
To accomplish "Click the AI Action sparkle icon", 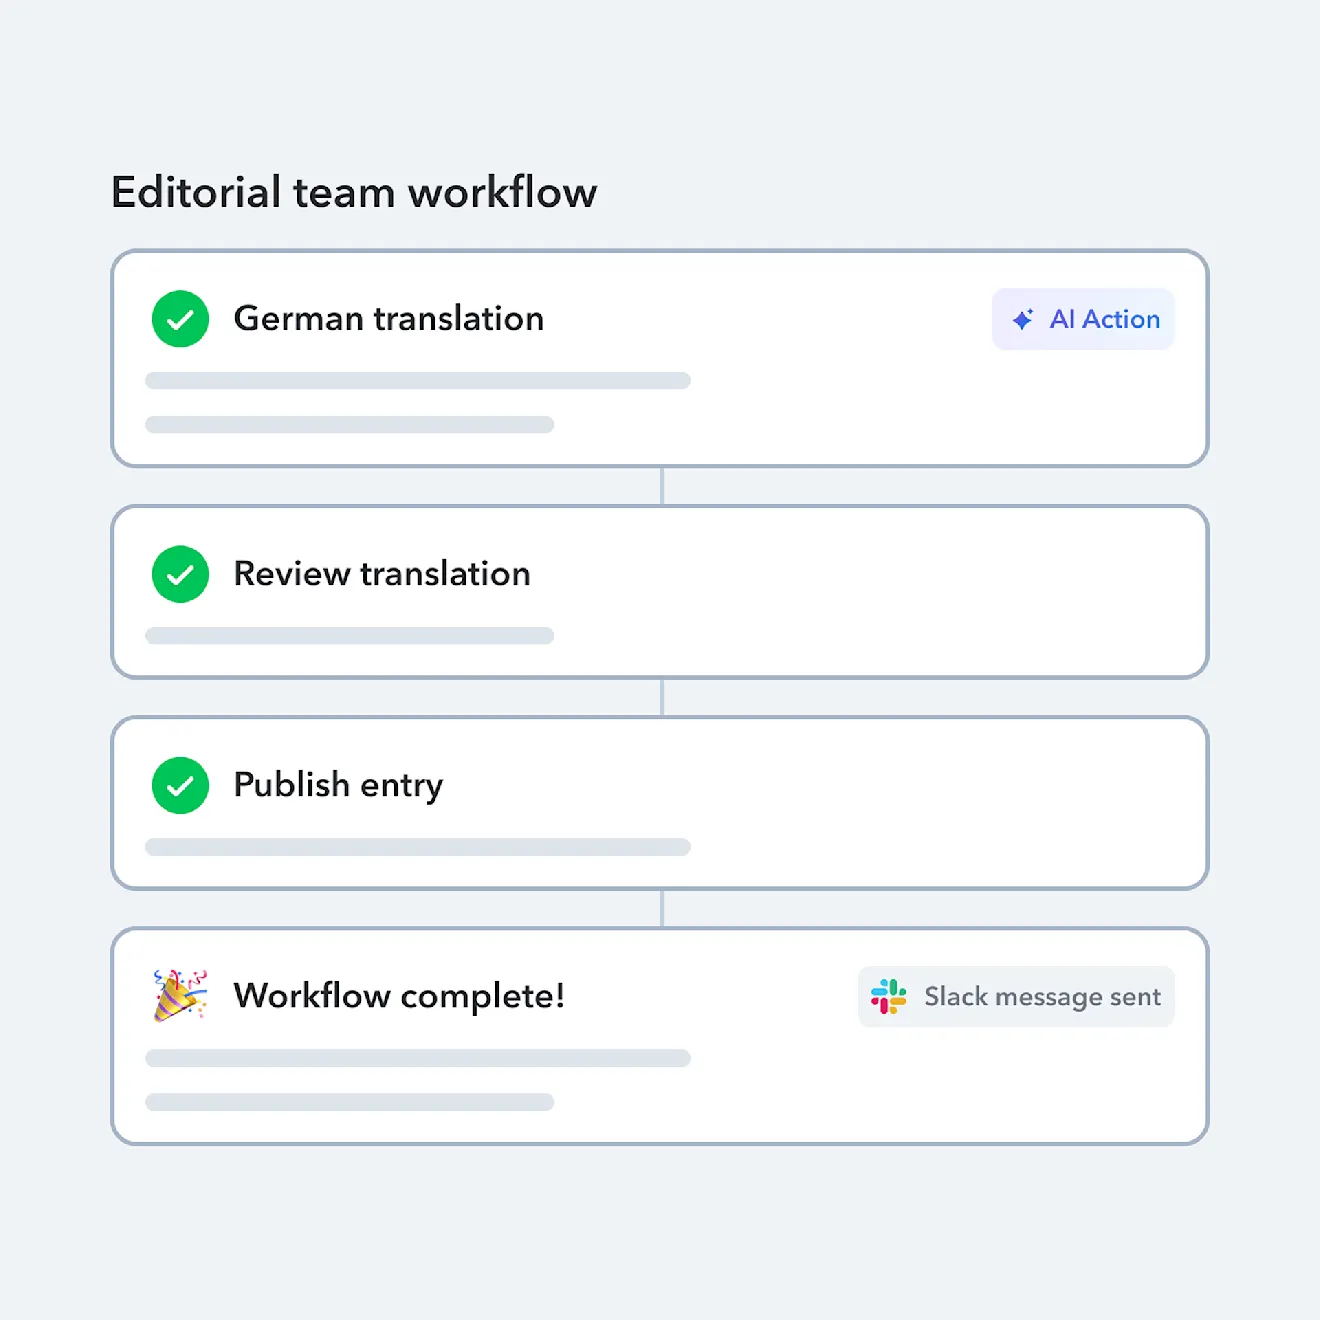I will pyautogui.click(x=1022, y=320).
